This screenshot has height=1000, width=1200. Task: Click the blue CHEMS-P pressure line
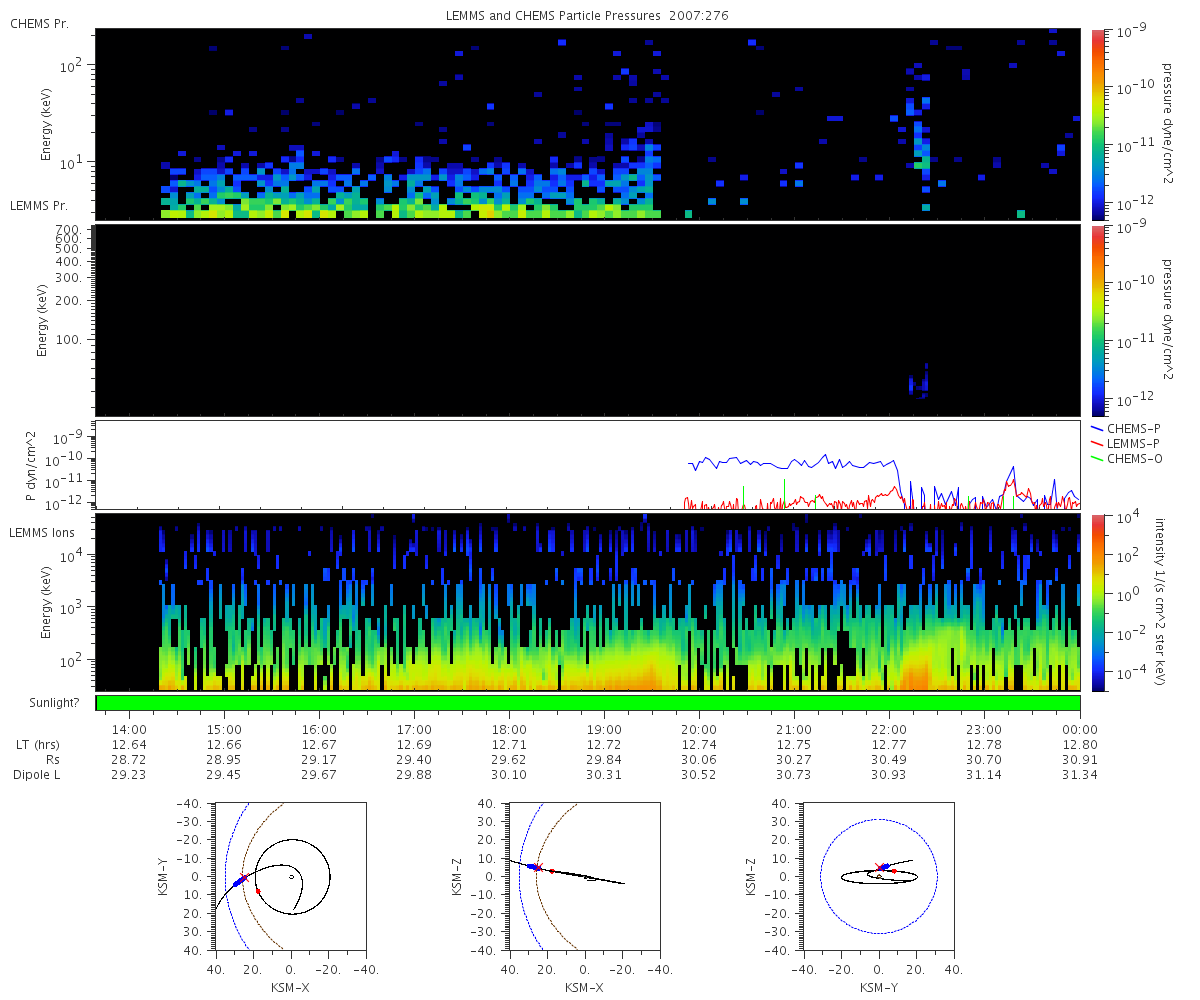790,462
